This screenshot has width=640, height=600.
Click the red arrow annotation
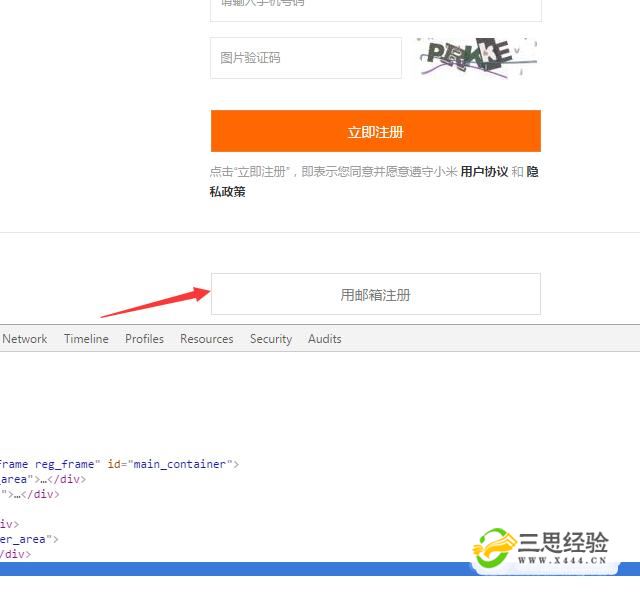coord(155,301)
